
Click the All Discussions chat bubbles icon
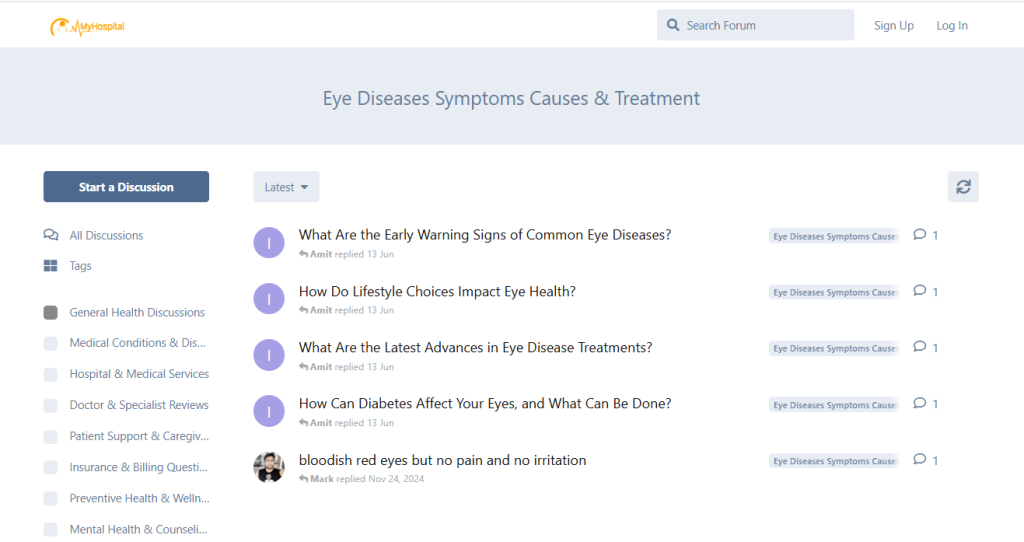(51, 235)
